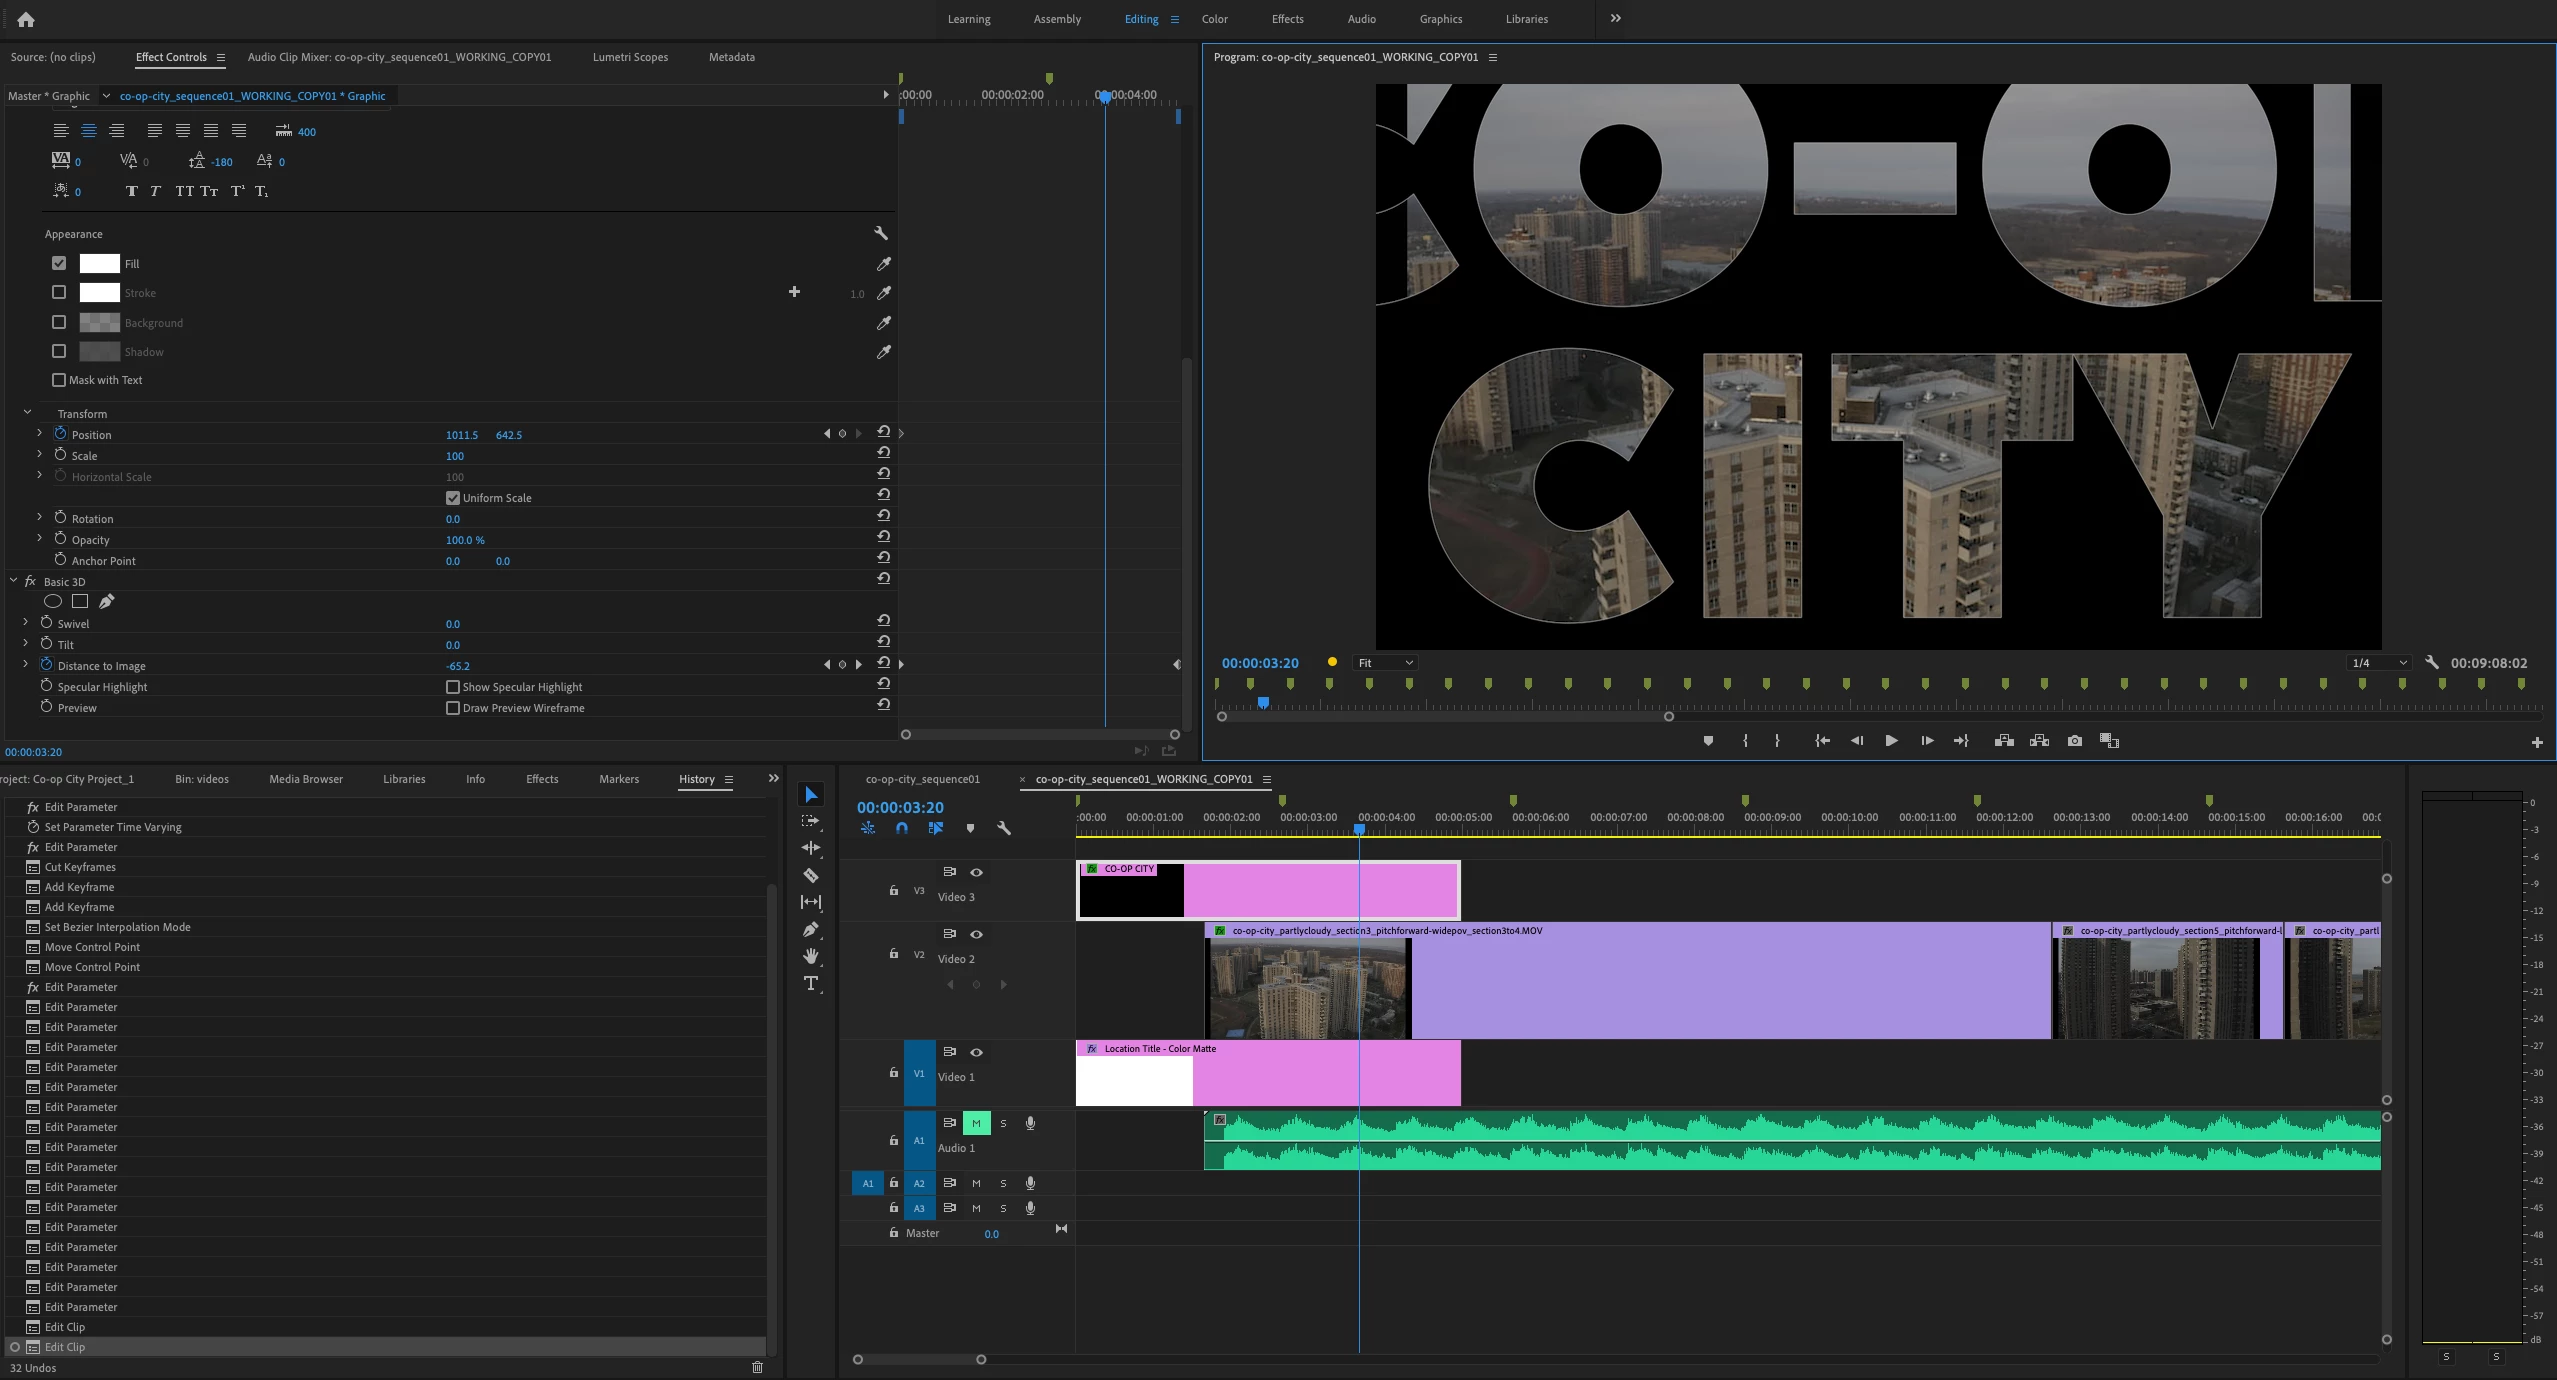The image size is (2557, 1380).
Task: Check the Mask with Text option
Action: (59, 380)
